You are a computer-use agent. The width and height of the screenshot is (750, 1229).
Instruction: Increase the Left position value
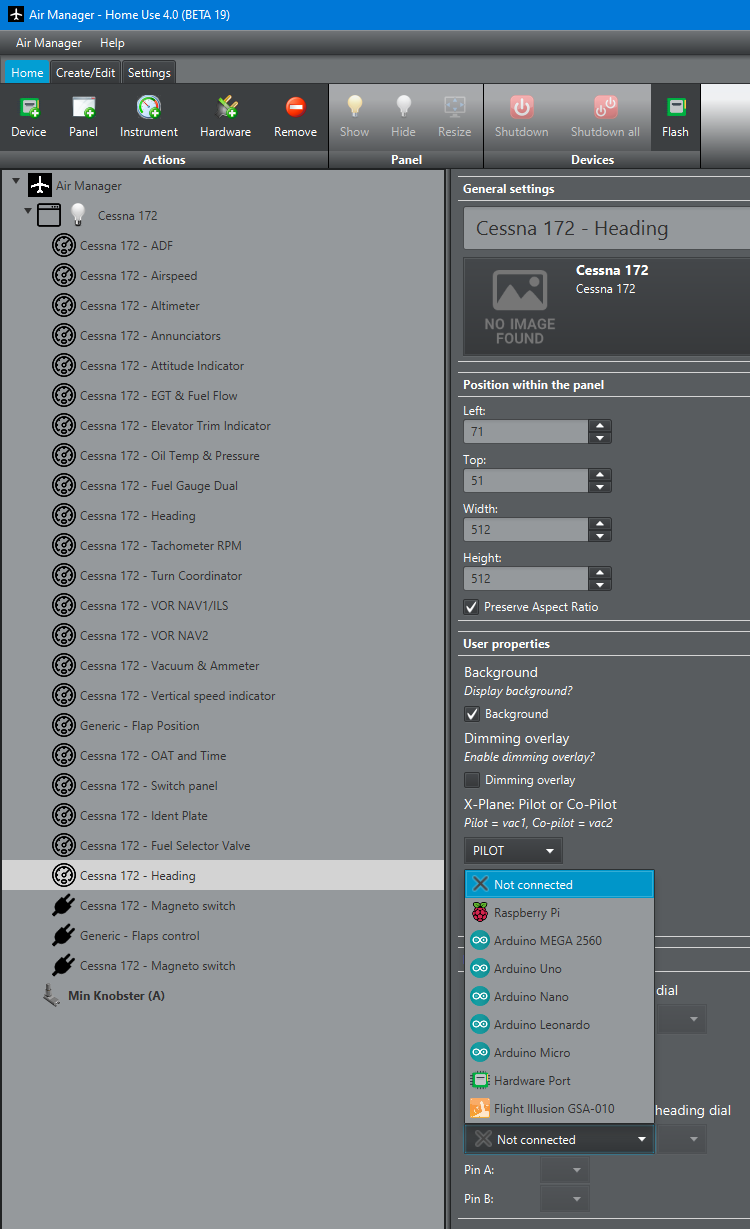[x=600, y=425]
